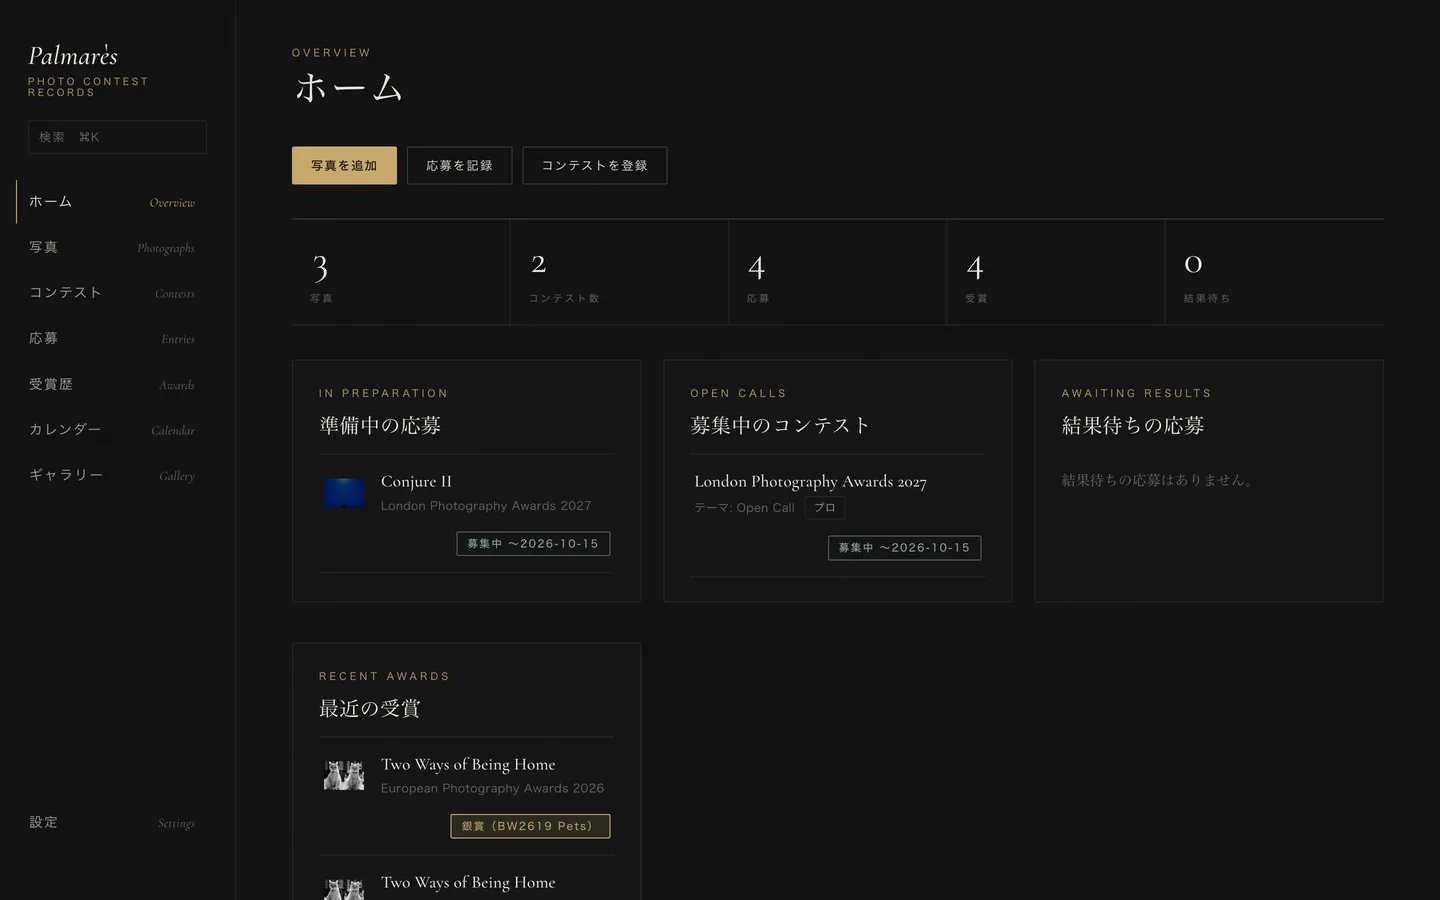This screenshot has height=900, width=1440.
Task: Click the 募集中 badge in 準備中の応募 card
Action: [x=533, y=544]
